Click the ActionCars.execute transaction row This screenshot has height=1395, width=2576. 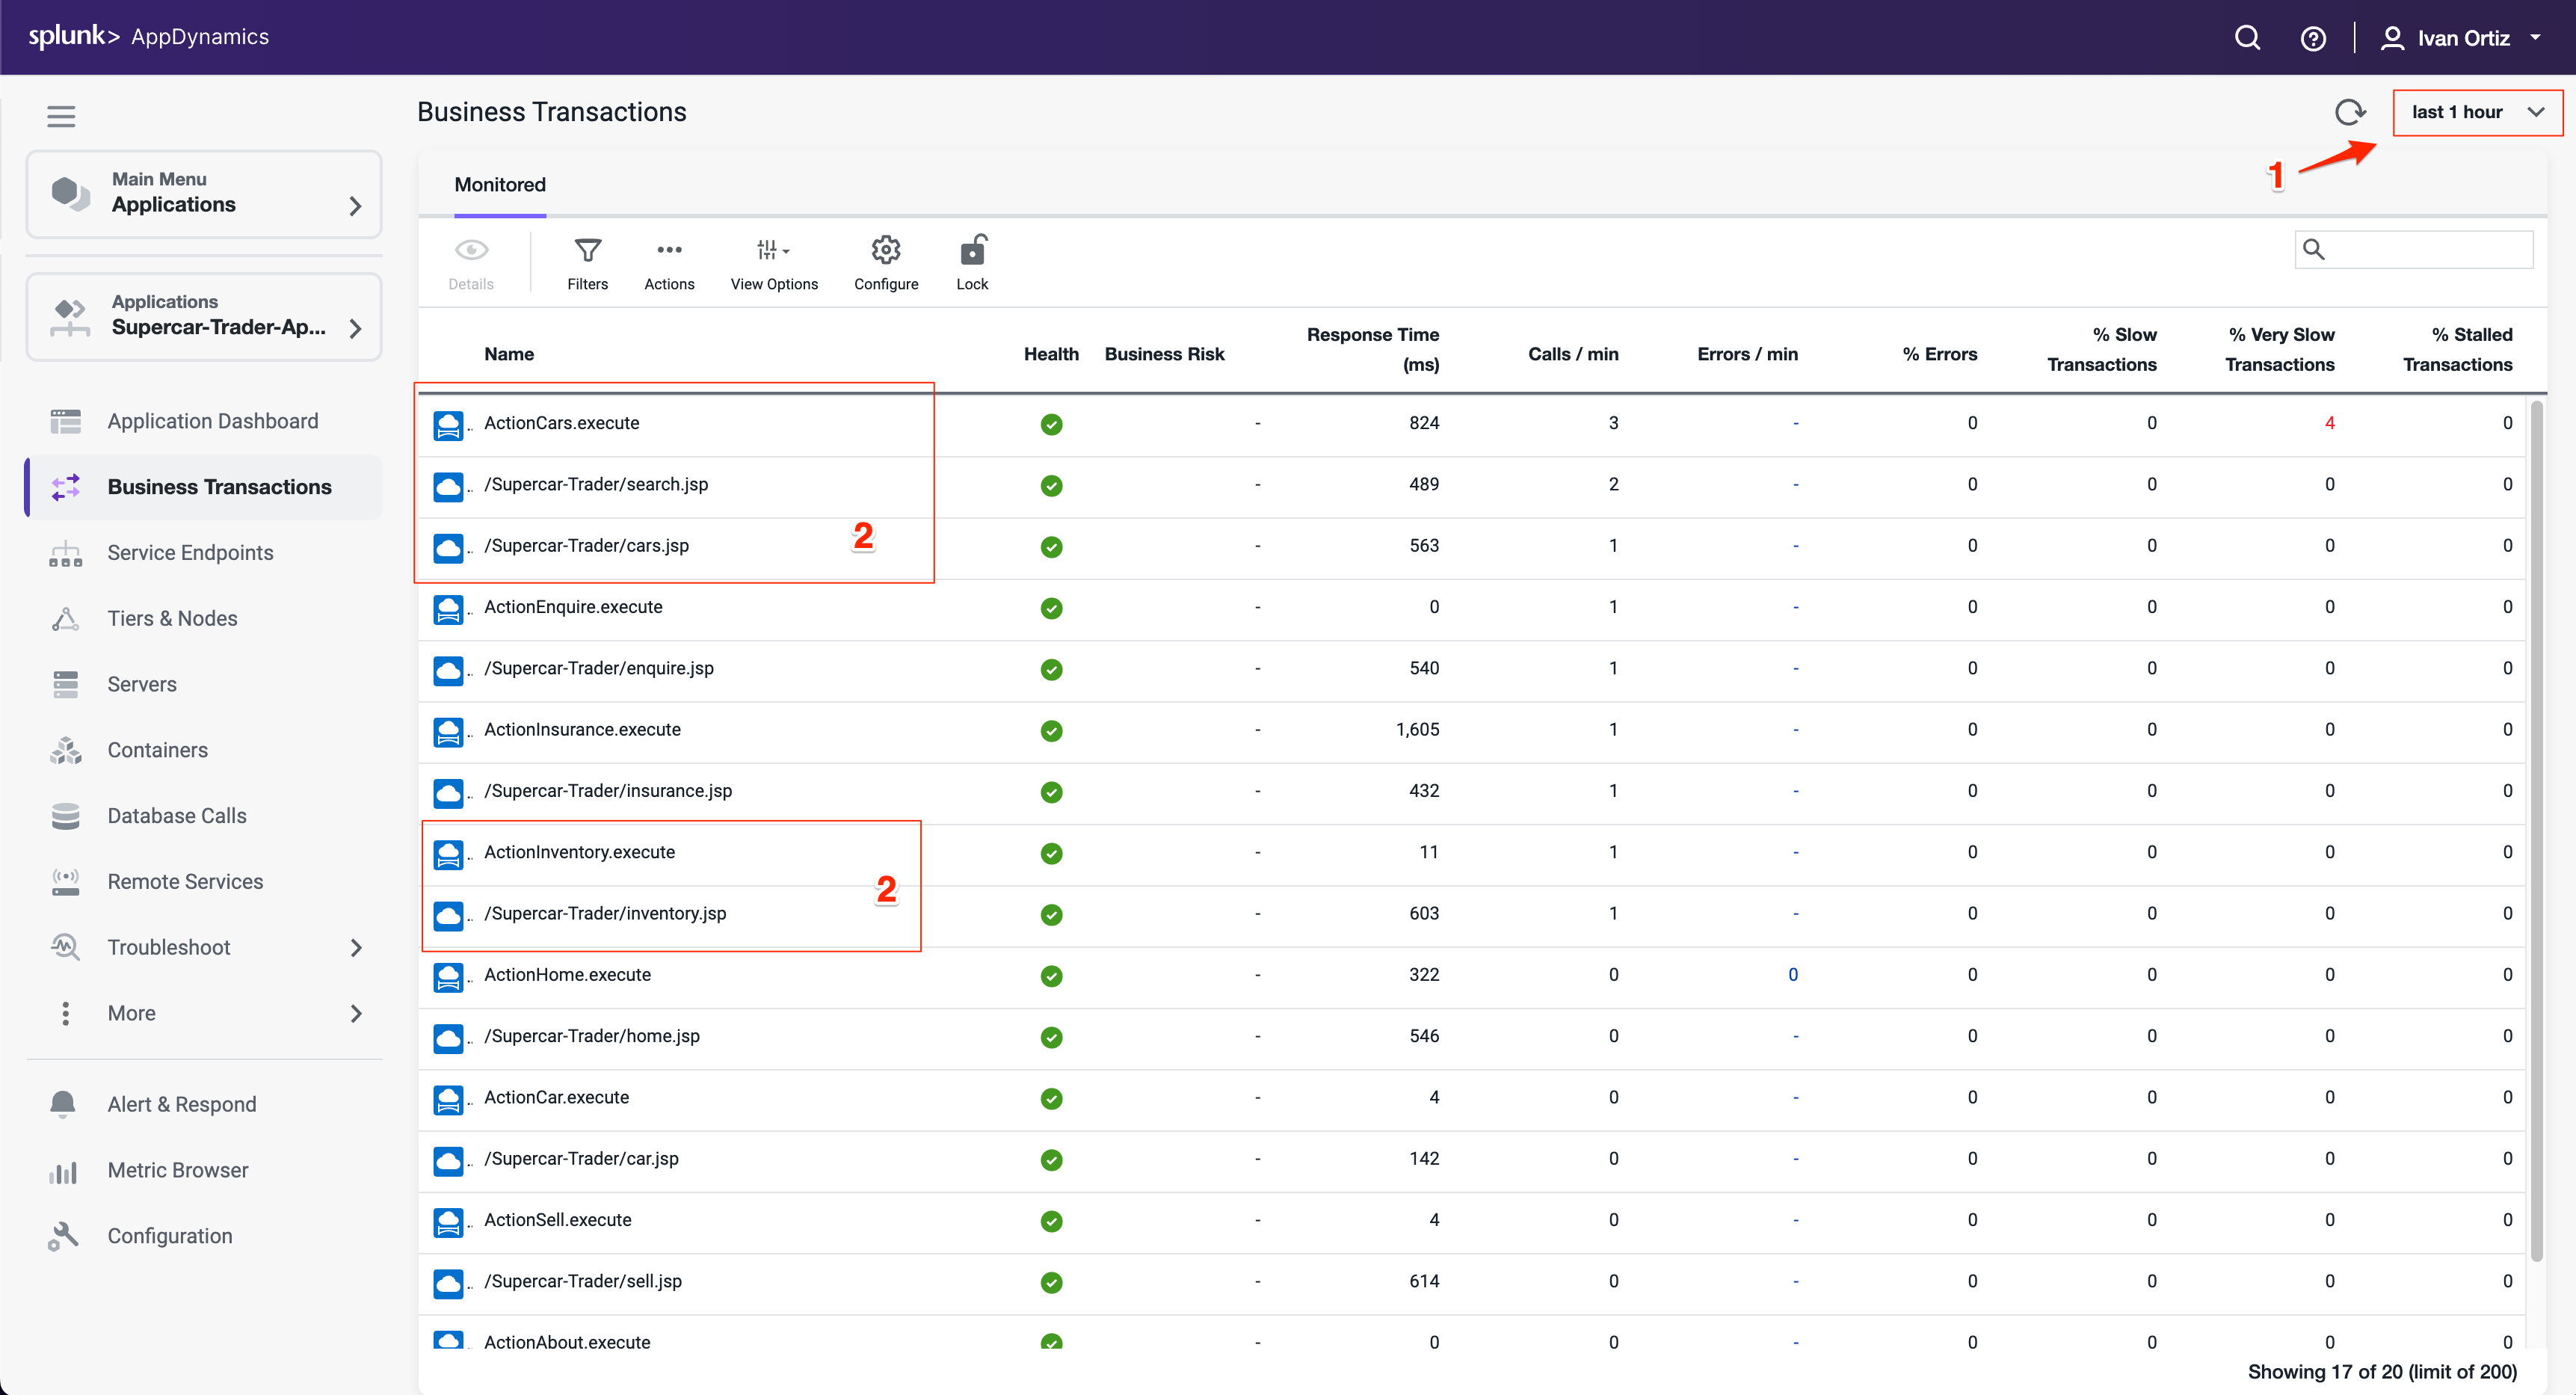562,423
